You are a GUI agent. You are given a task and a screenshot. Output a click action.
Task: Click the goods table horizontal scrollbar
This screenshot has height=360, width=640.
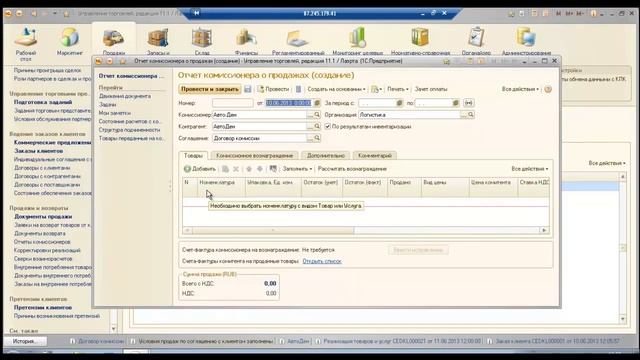point(273,231)
